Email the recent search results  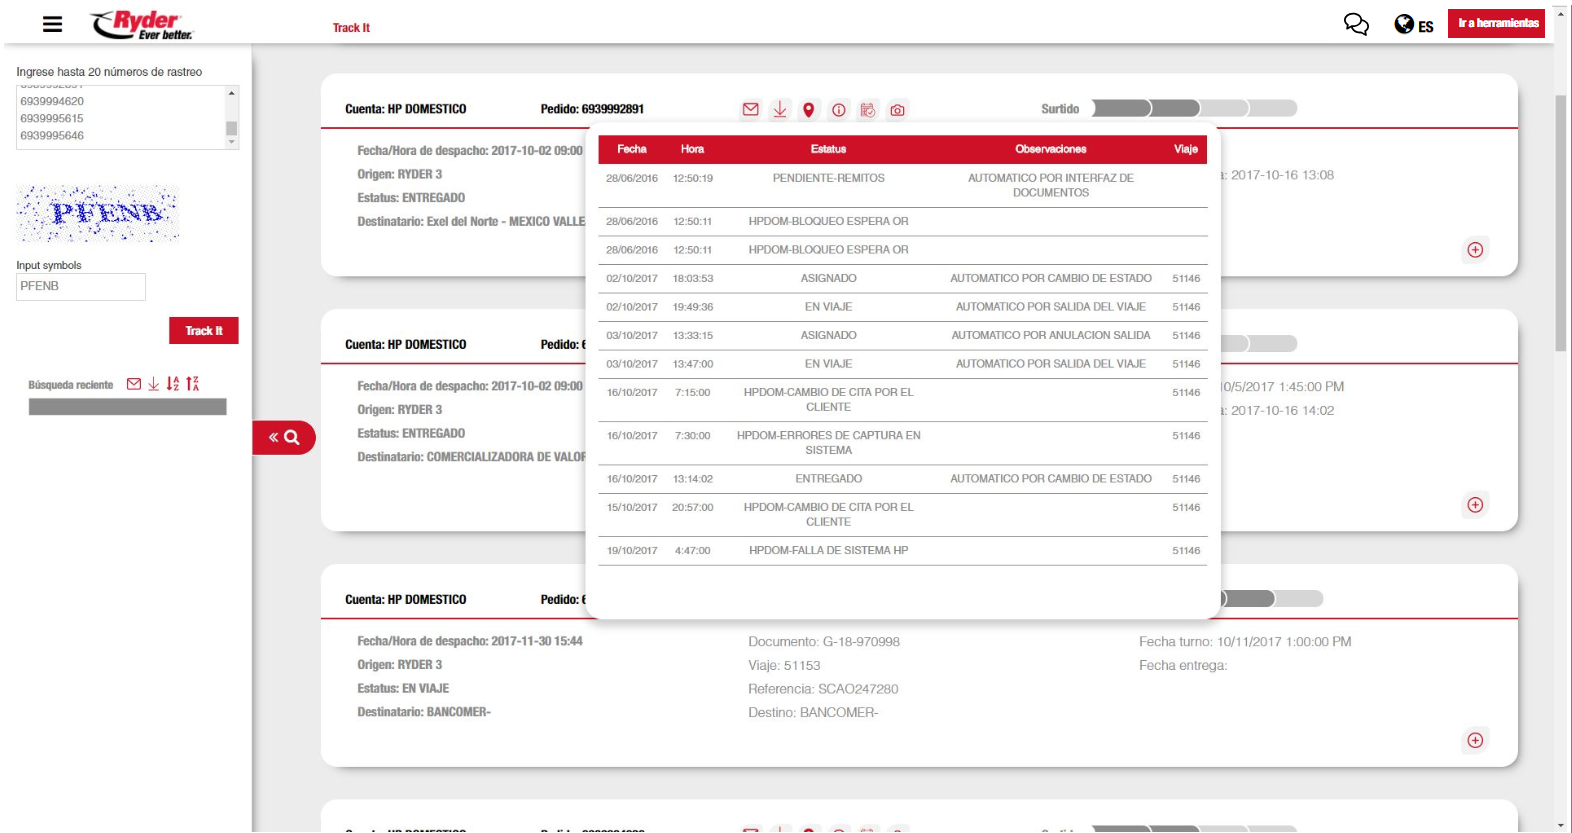[134, 384]
